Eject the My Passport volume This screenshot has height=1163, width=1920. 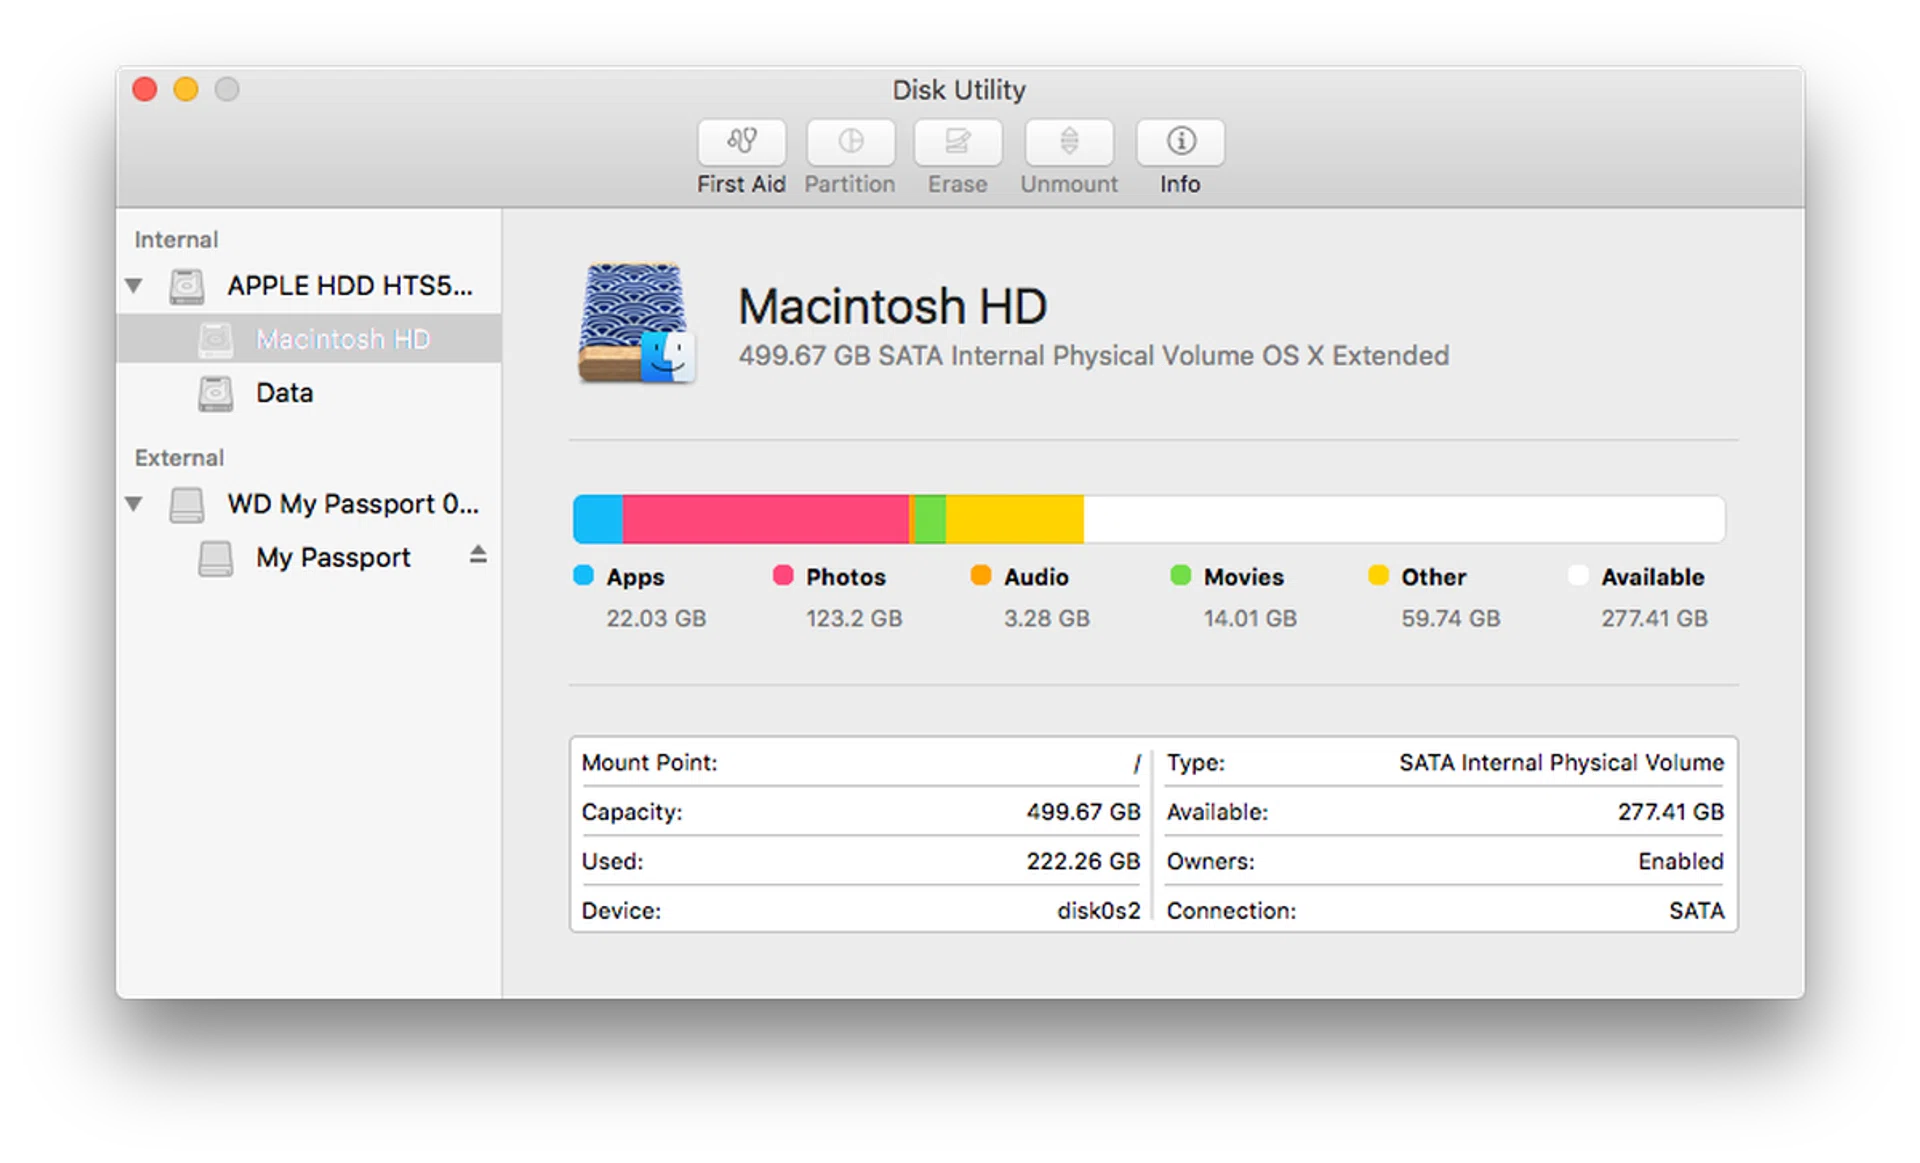(478, 555)
